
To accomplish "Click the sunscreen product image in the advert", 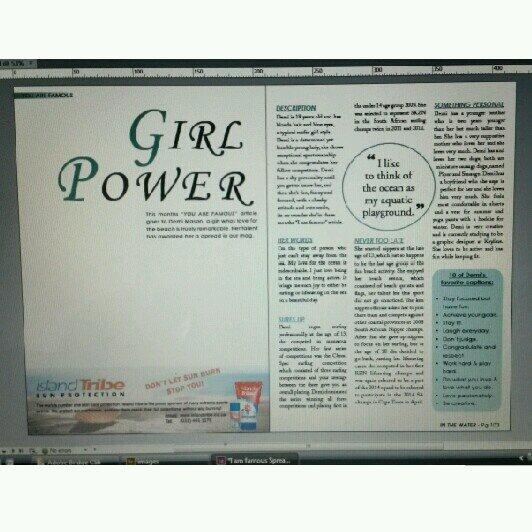I will [246, 405].
